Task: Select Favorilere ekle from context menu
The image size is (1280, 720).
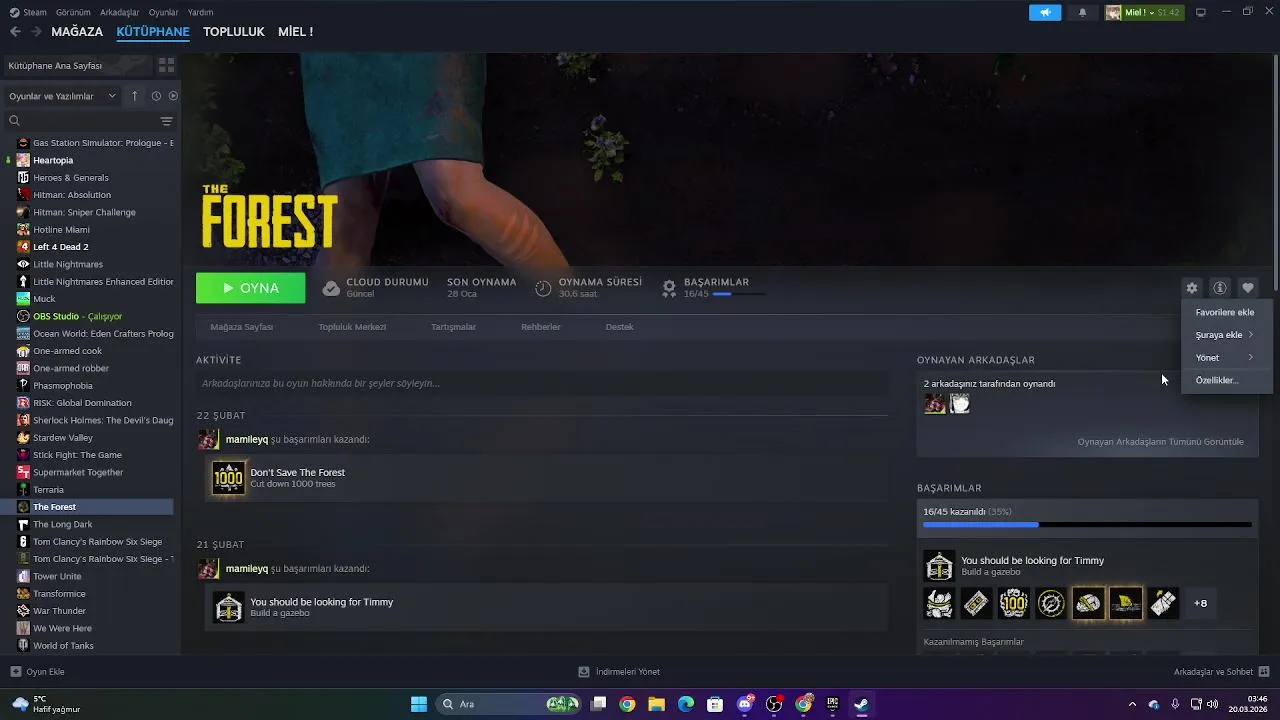Action: [x=1226, y=312]
